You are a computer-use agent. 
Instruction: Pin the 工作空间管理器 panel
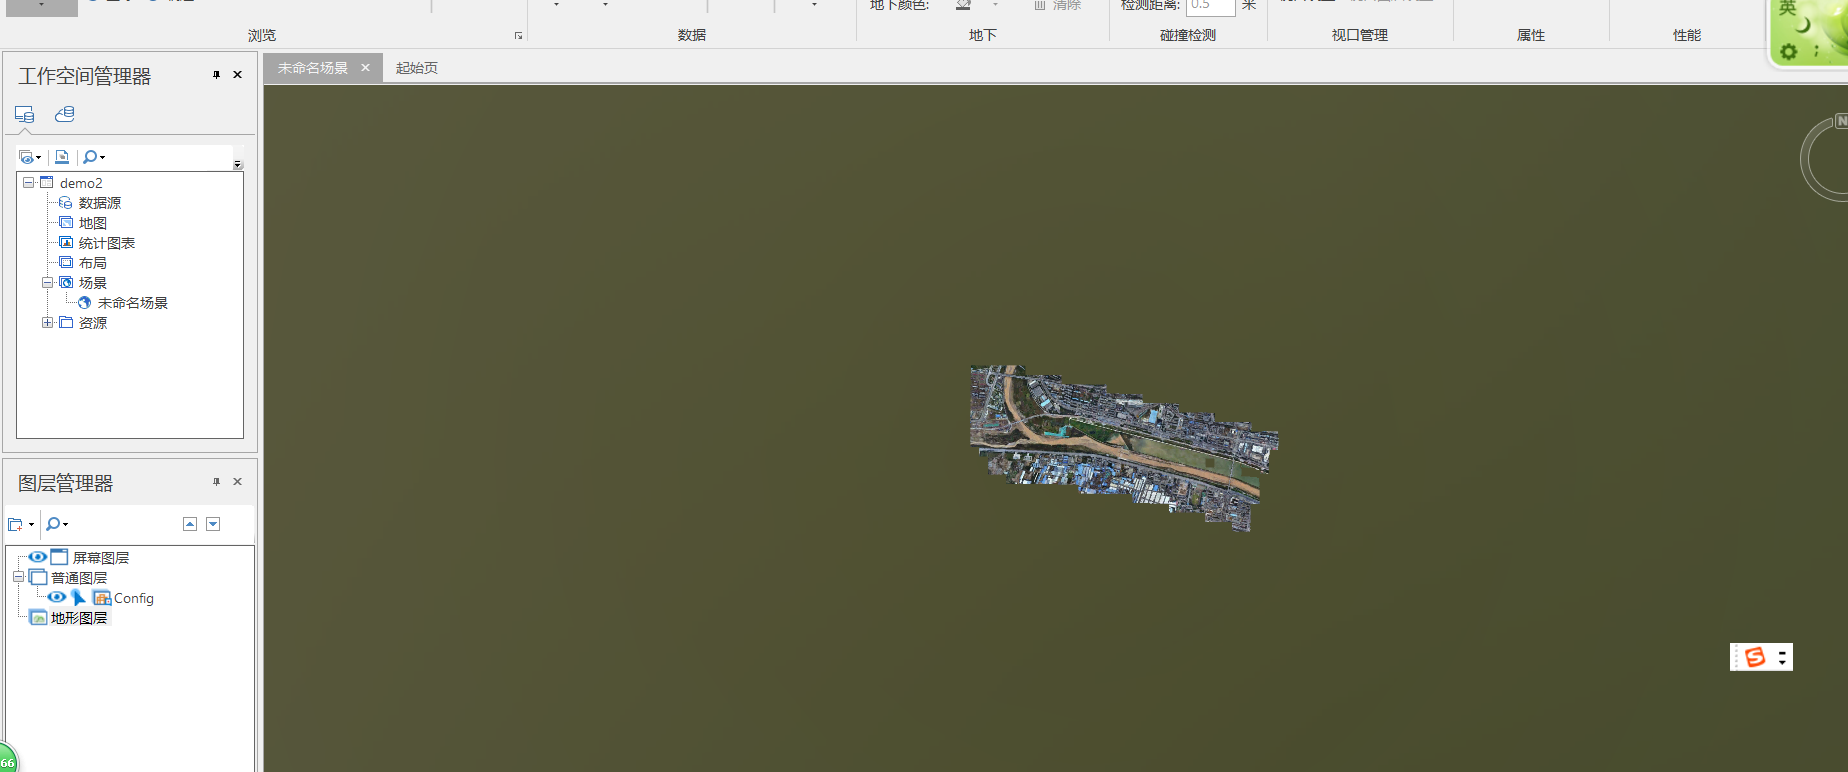(x=216, y=75)
